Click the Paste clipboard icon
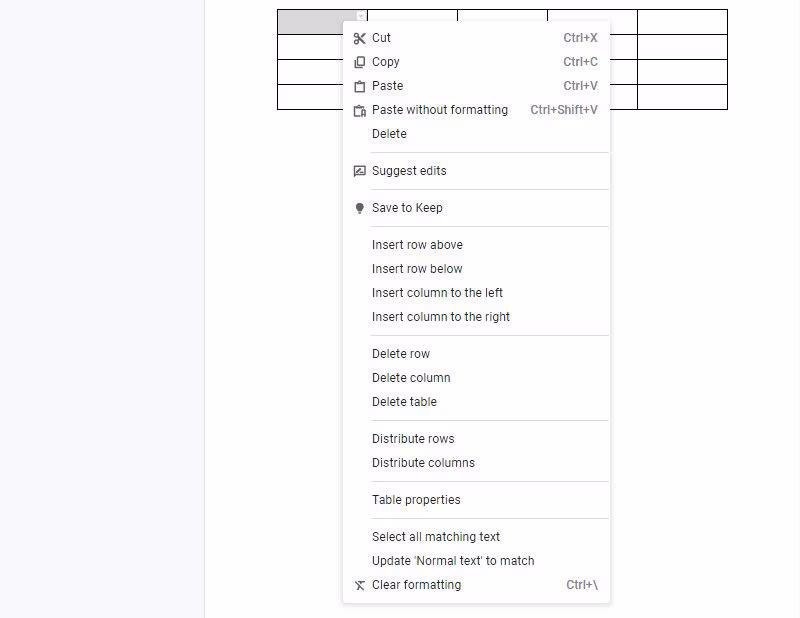 pyautogui.click(x=360, y=86)
